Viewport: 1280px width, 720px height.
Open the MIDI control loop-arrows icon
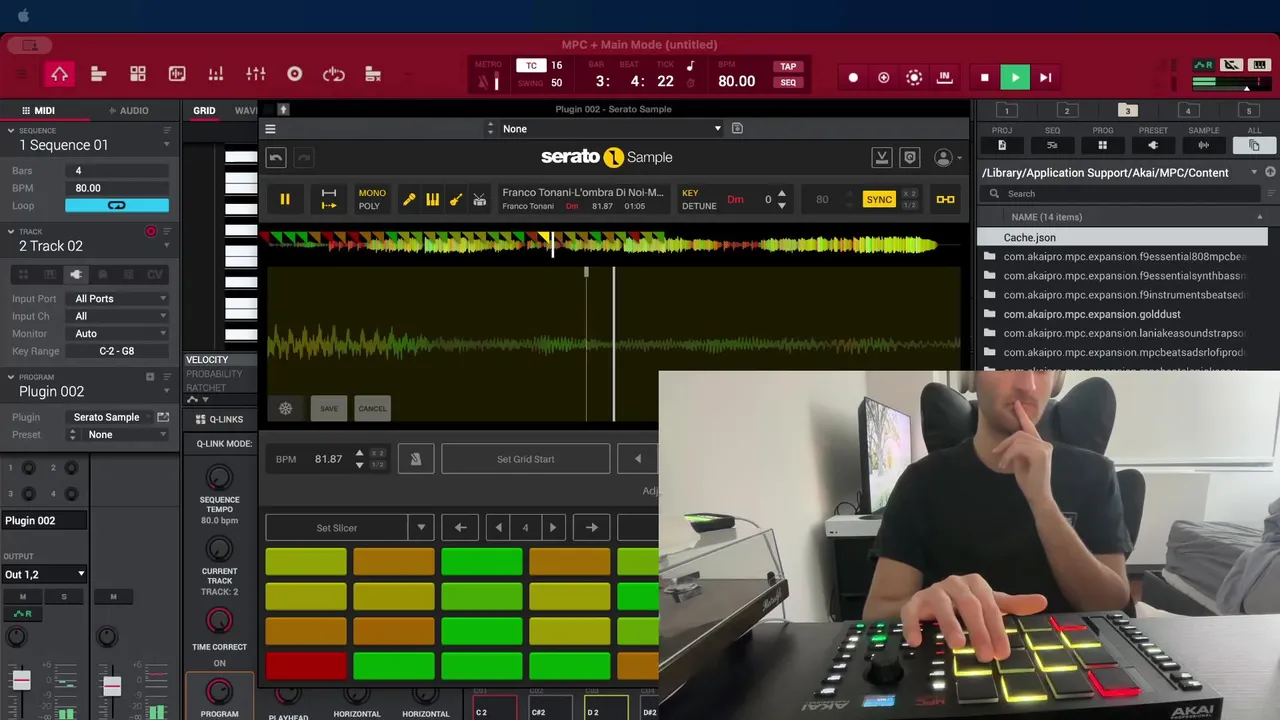333,74
